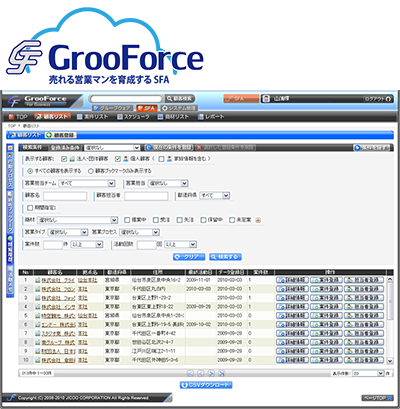Open 担当者登録 for row 9
Image resolution: width=400 pixels, height=409 pixels.
(x=364, y=351)
